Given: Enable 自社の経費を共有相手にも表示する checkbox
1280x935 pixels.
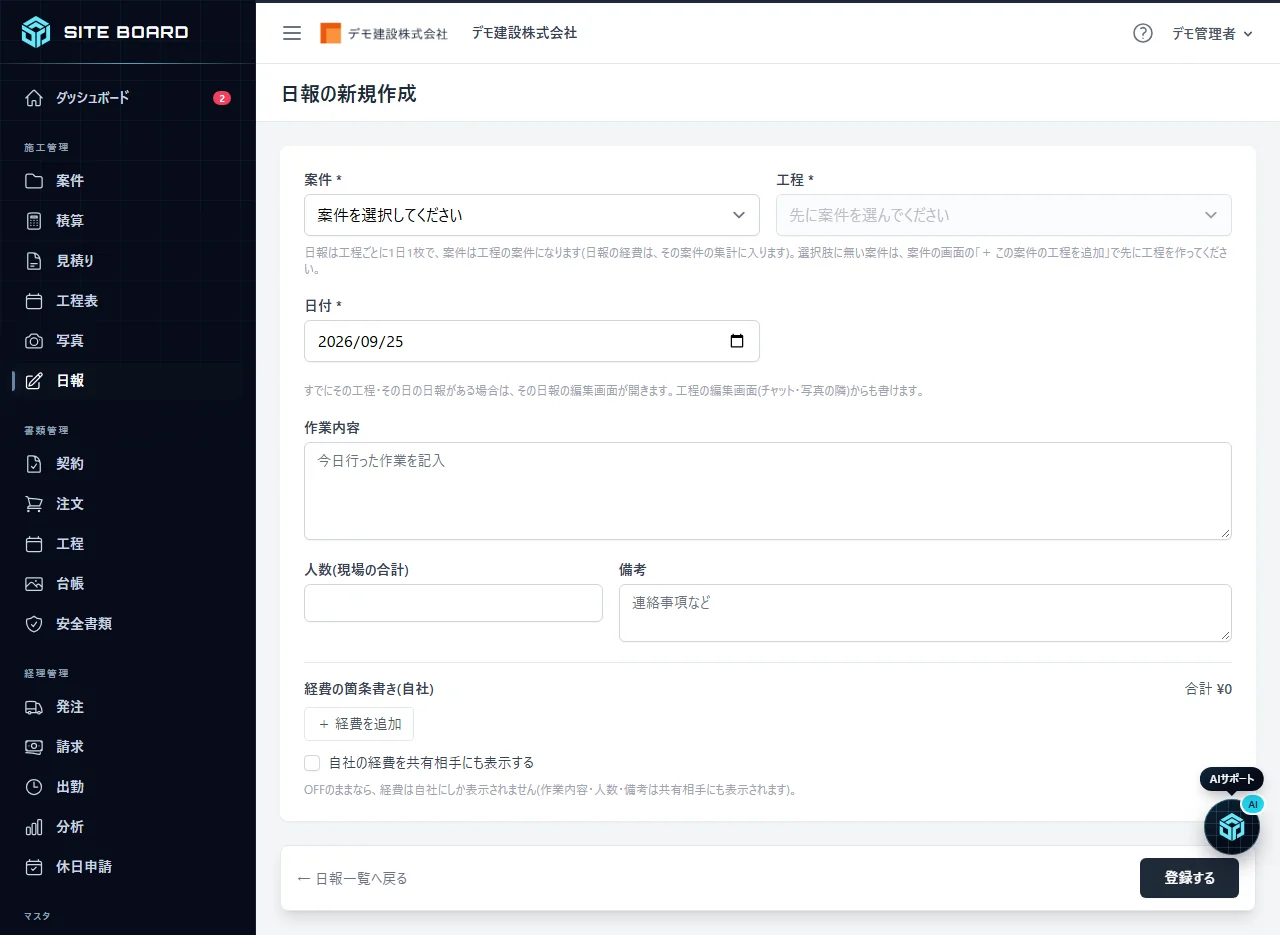Looking at the screenshot, I should coord(312,763).
